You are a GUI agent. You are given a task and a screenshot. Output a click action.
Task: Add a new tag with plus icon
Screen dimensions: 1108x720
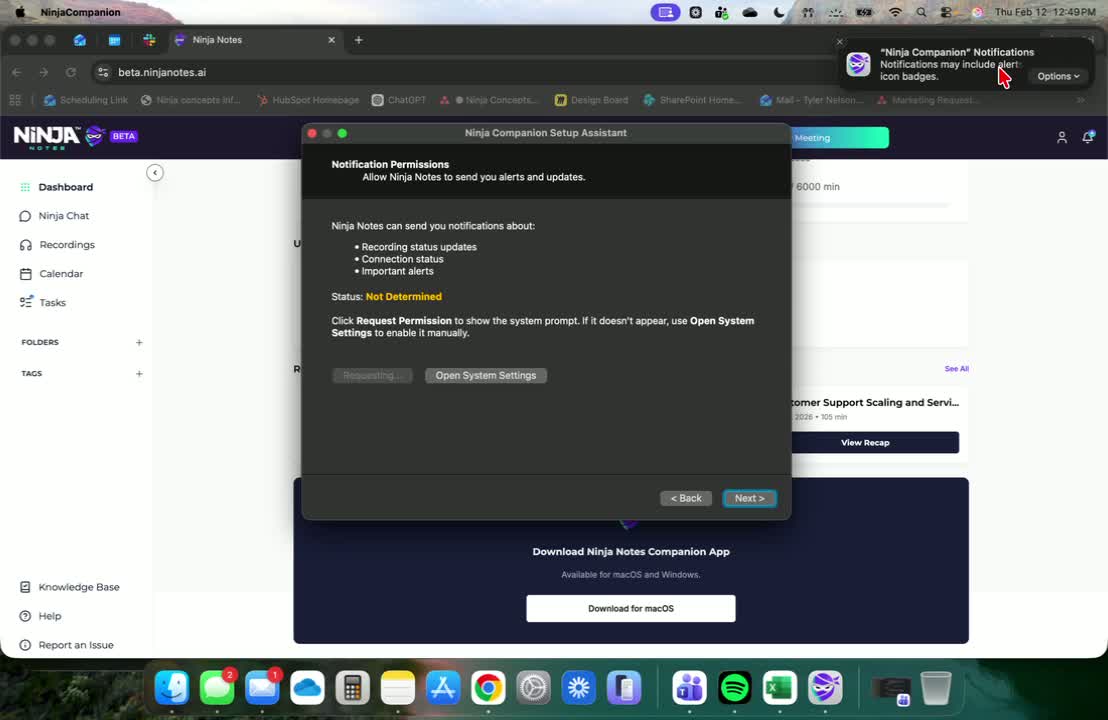pos(139,374)
